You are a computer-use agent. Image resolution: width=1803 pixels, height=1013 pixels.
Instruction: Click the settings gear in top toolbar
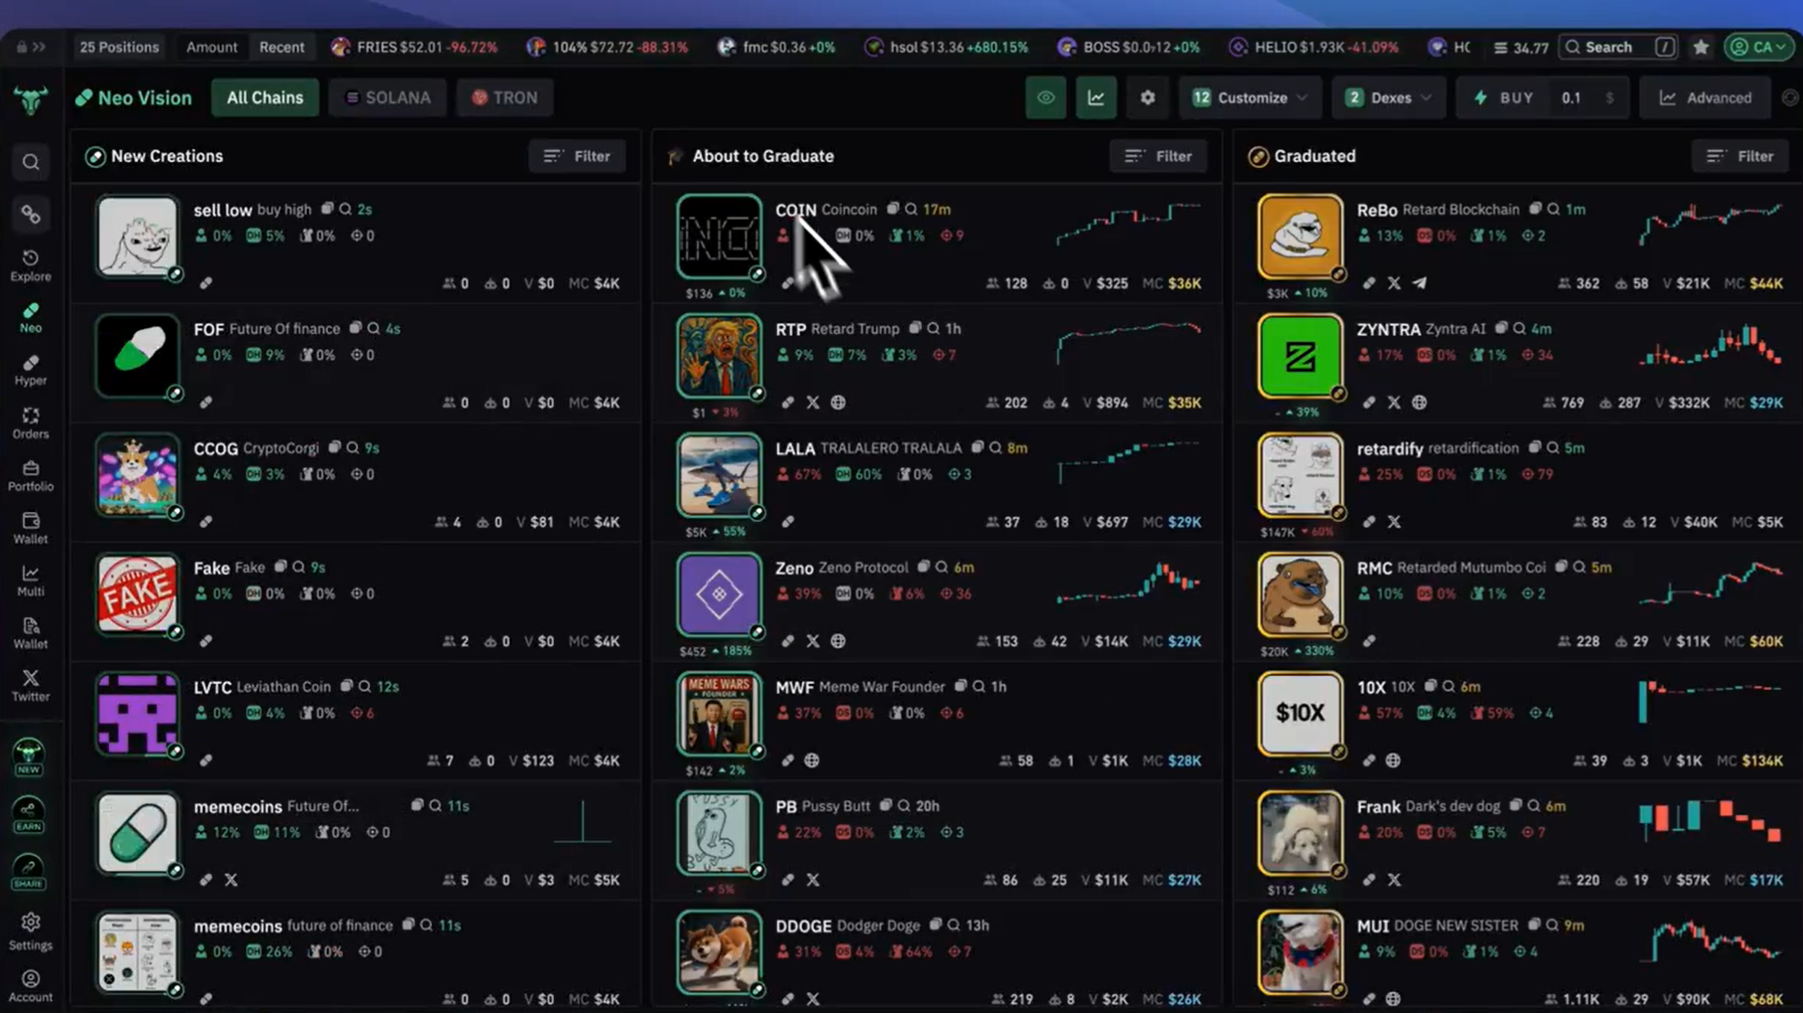pyautogui.click(x=1147, y=98)
